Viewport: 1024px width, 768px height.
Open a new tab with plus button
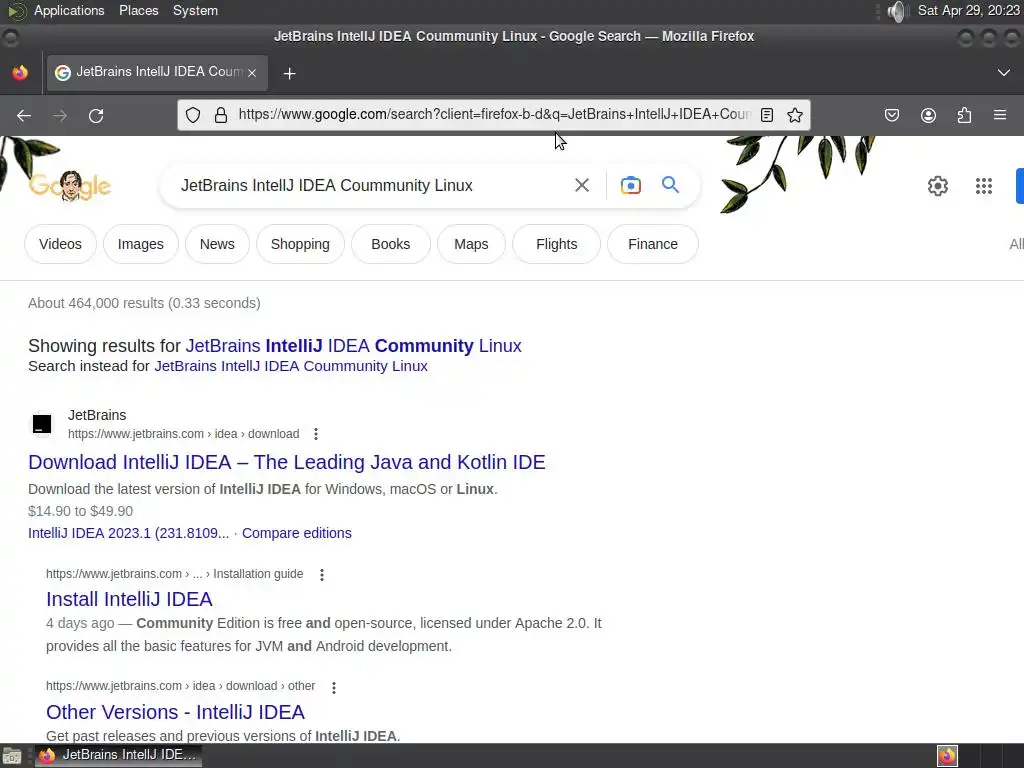(x=289, y=74)
